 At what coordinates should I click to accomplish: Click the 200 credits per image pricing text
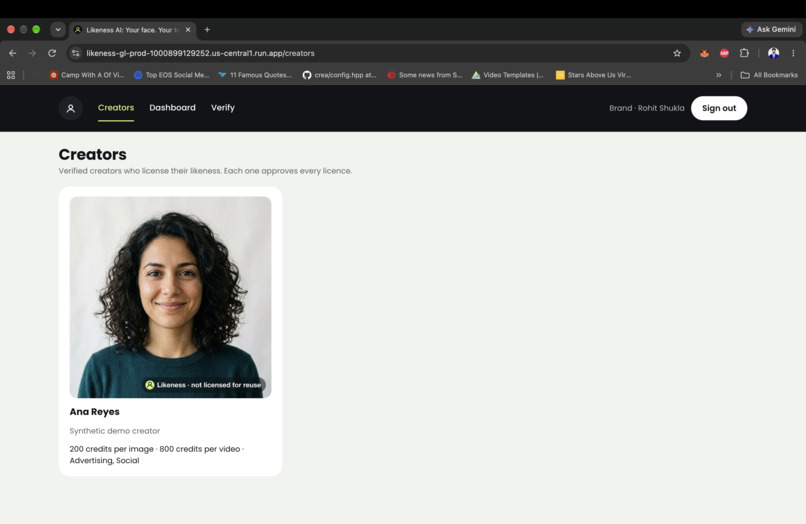112,449
